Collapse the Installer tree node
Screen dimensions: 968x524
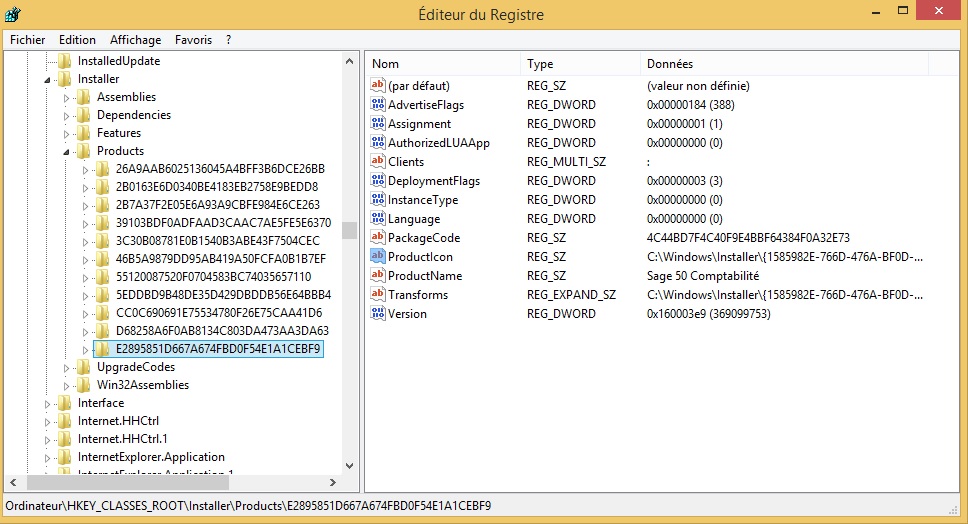tap(48, 80)
